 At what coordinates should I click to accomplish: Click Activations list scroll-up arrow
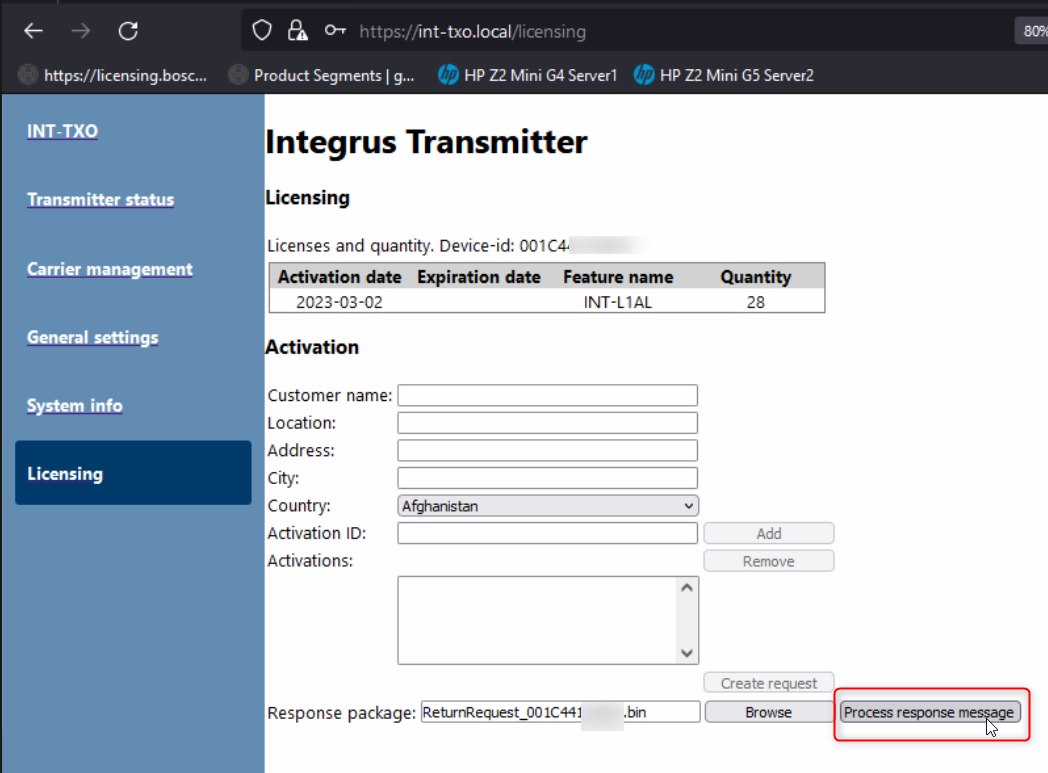(x=687, y=588)
